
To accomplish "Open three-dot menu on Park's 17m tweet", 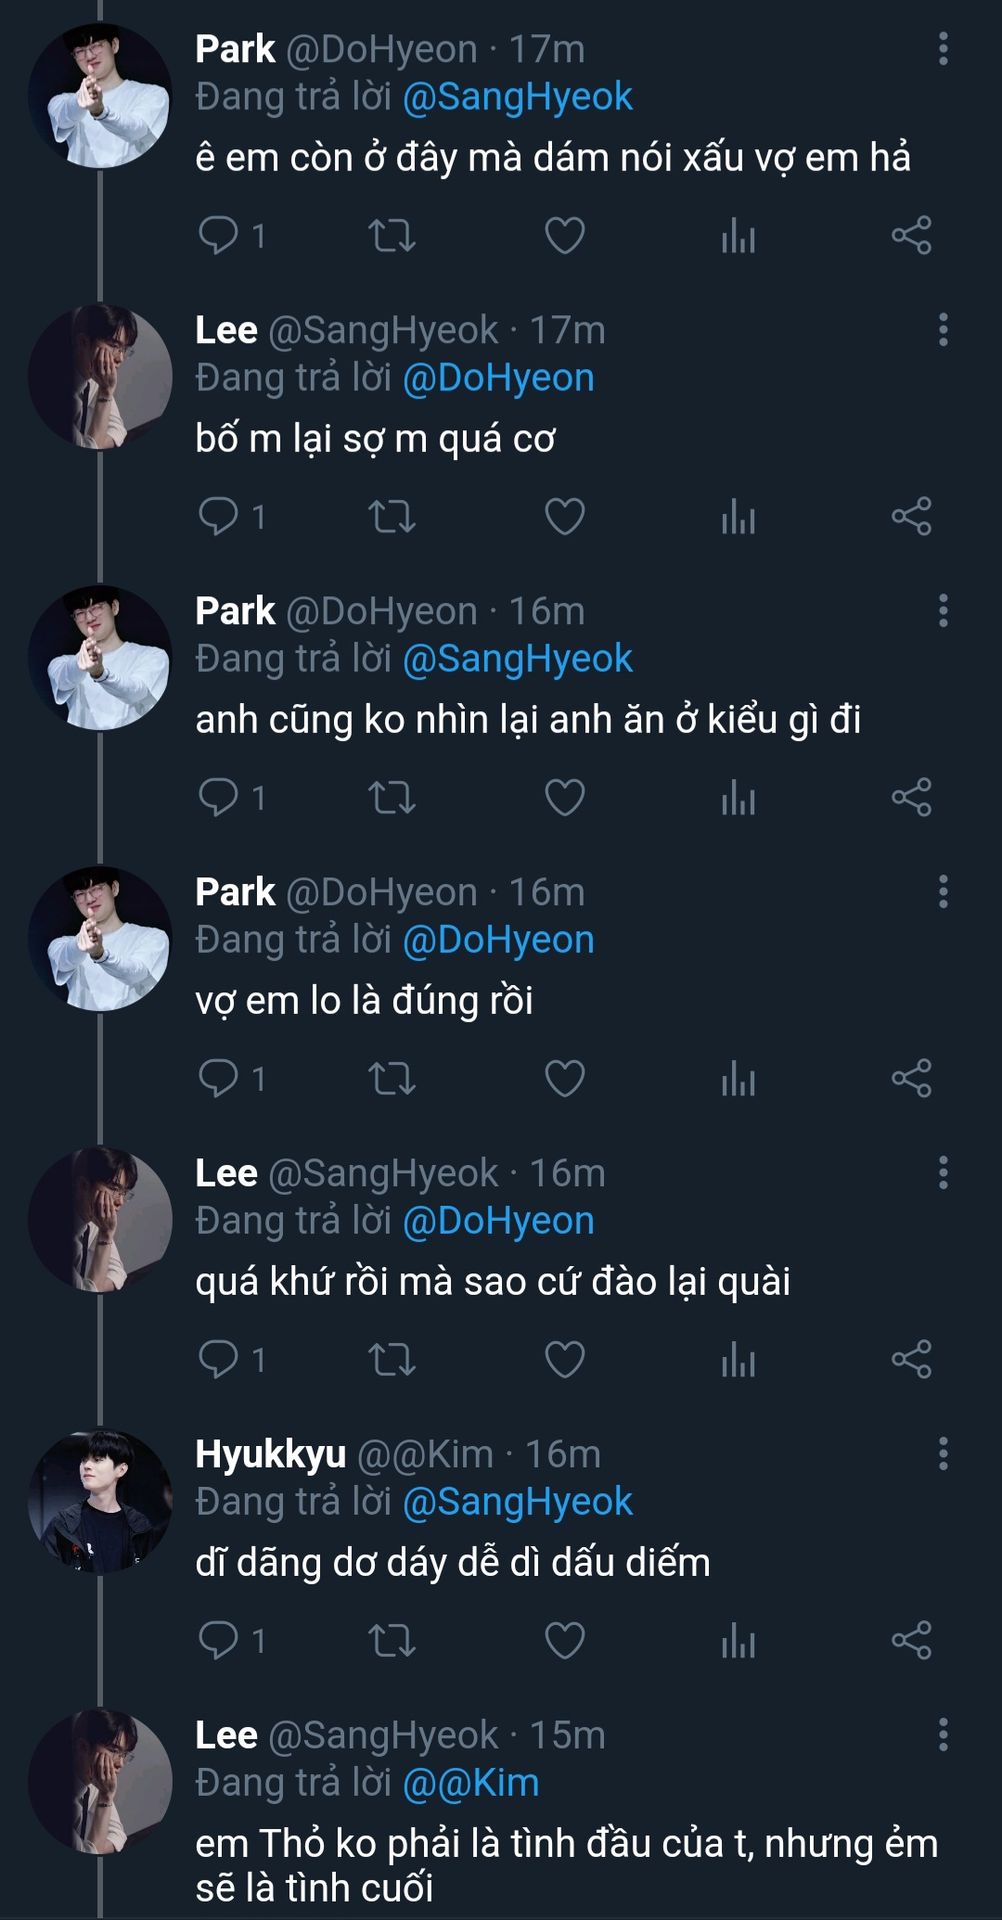I will pyautogui.click(x=943, y=49).
